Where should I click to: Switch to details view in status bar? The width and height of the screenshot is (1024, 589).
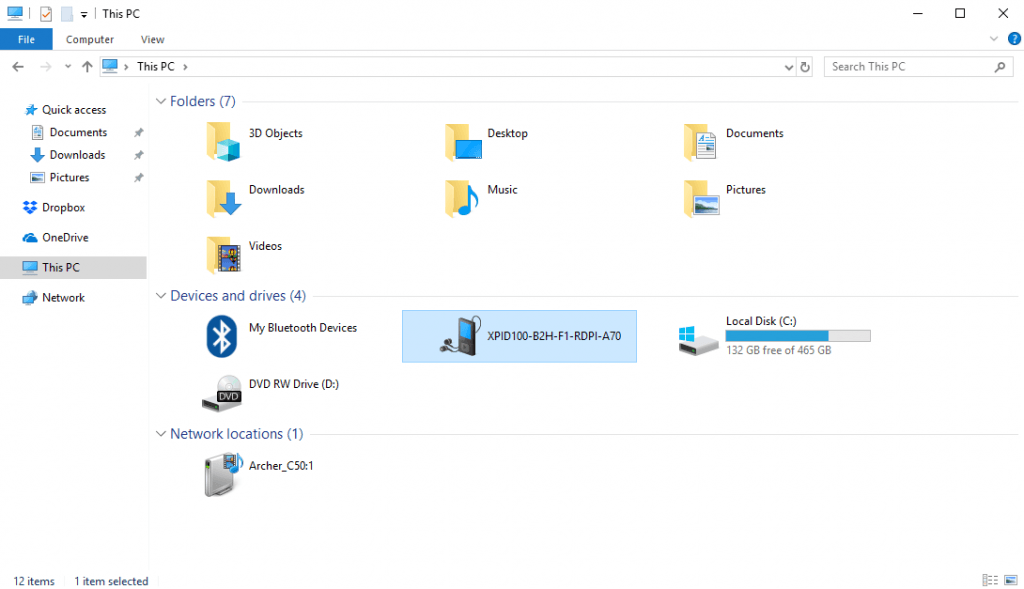pos(989,580)
